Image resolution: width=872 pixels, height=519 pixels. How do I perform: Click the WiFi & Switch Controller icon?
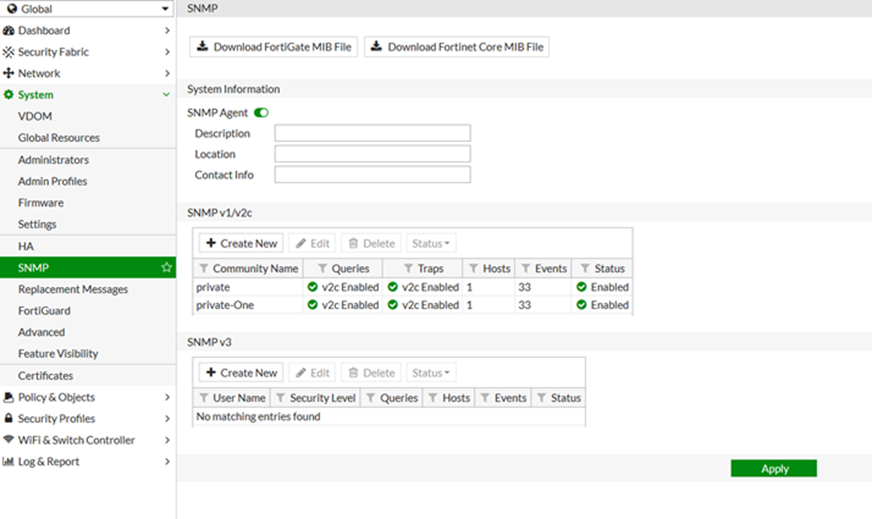[x=9, y=440]
